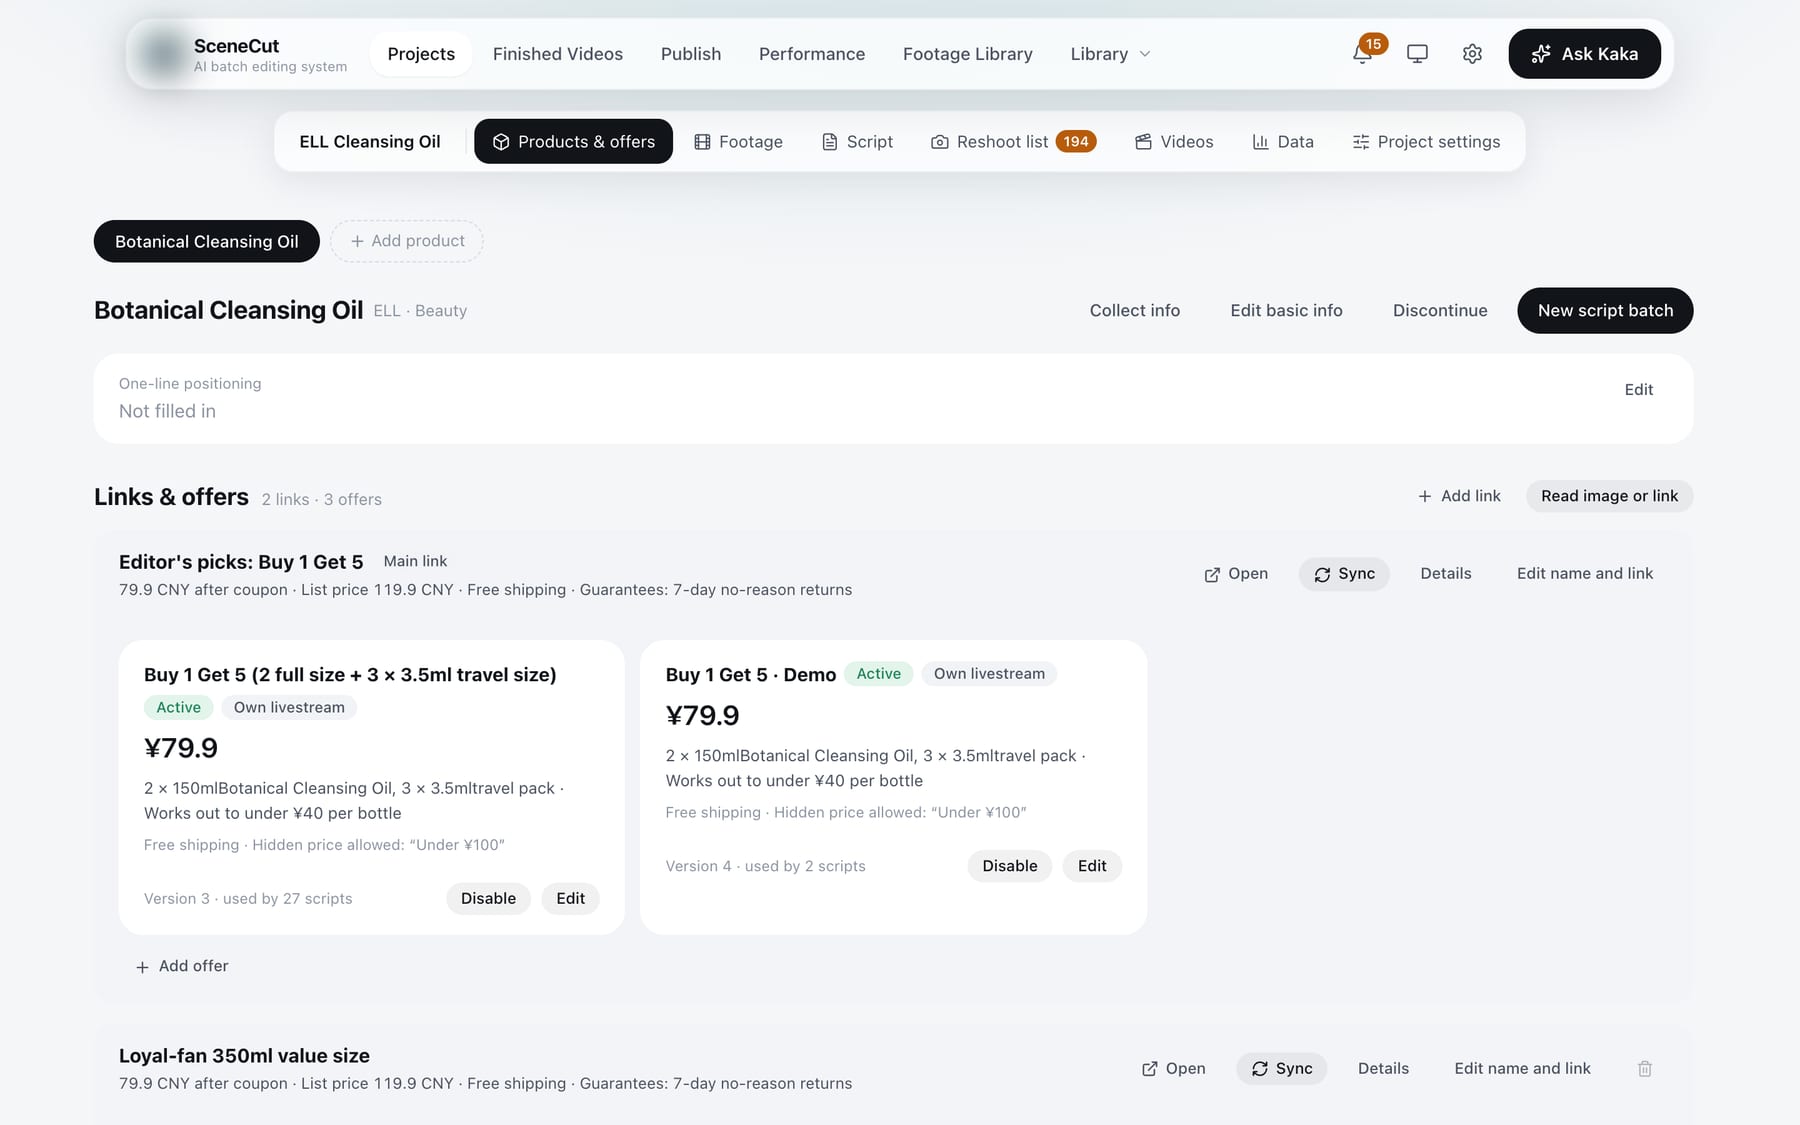
Task: Disable the Version 3 offer
Action: 488,899
